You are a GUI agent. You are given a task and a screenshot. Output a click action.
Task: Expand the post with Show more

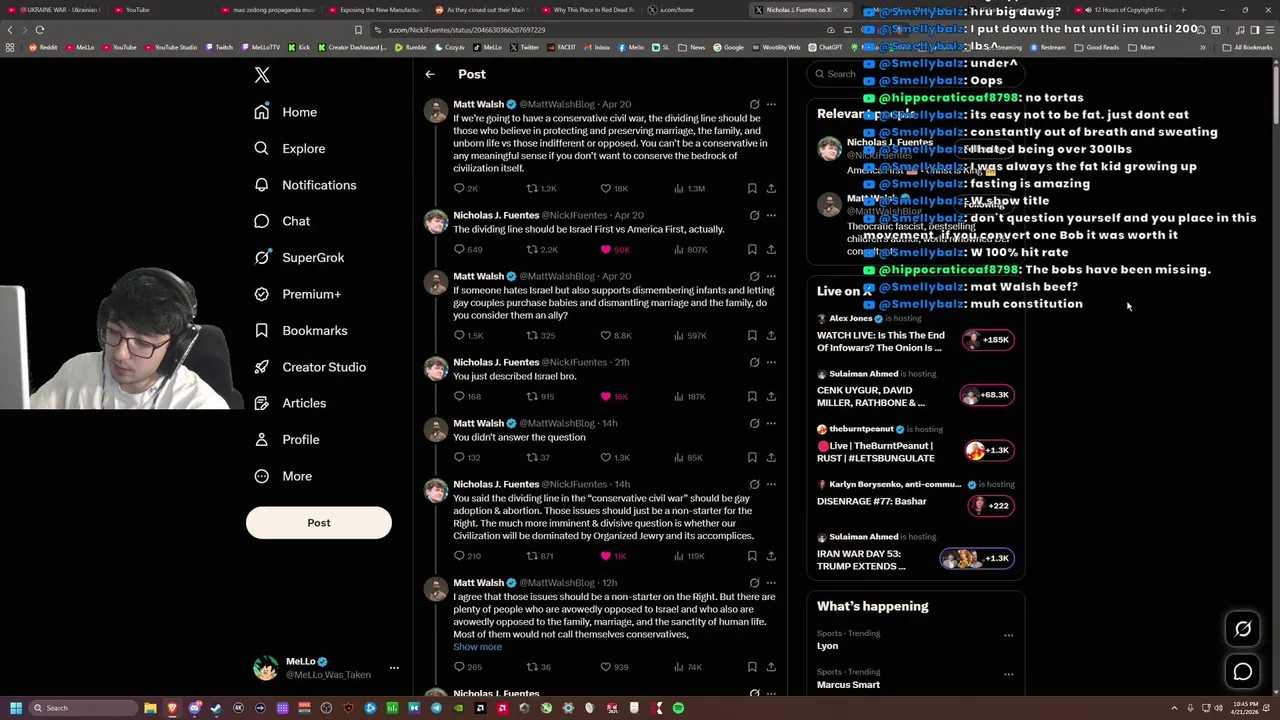coord(477,647)
